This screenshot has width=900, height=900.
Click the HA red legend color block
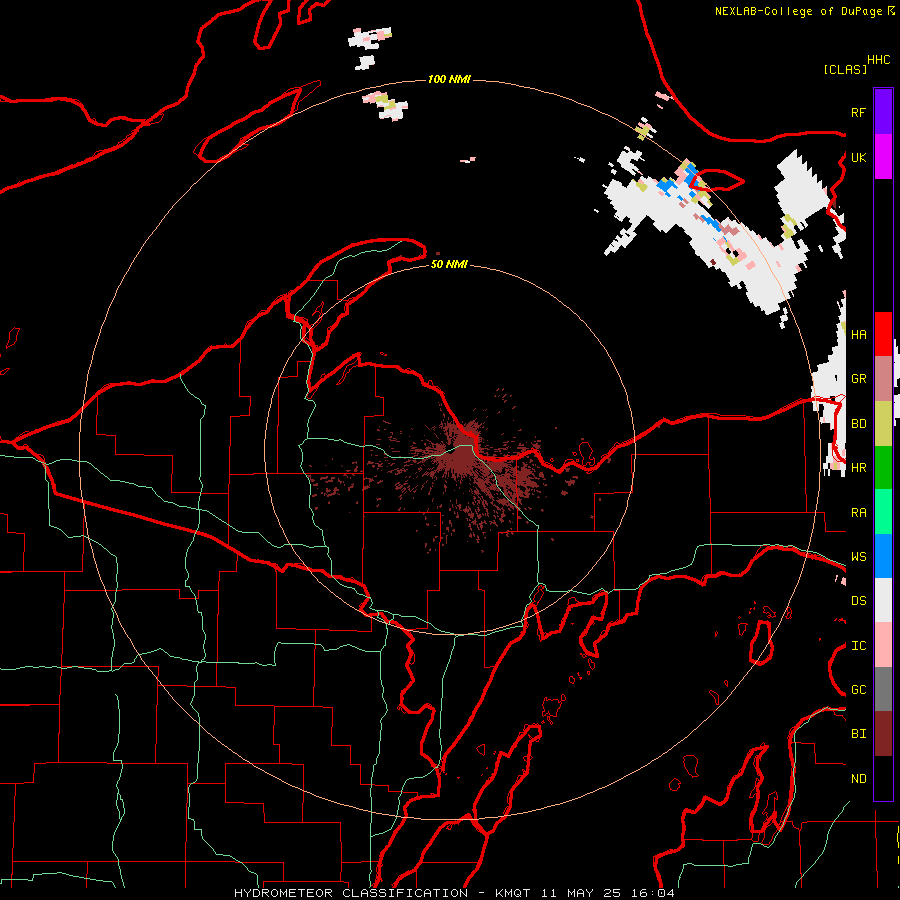[883, 334]
